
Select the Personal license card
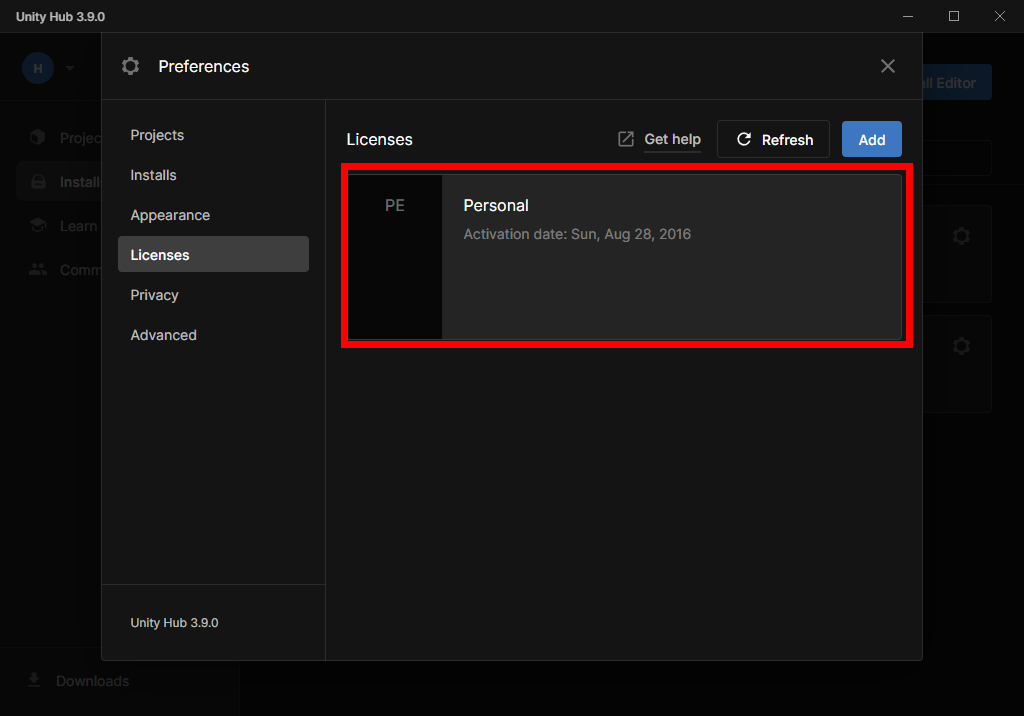[x=624, y=256]
